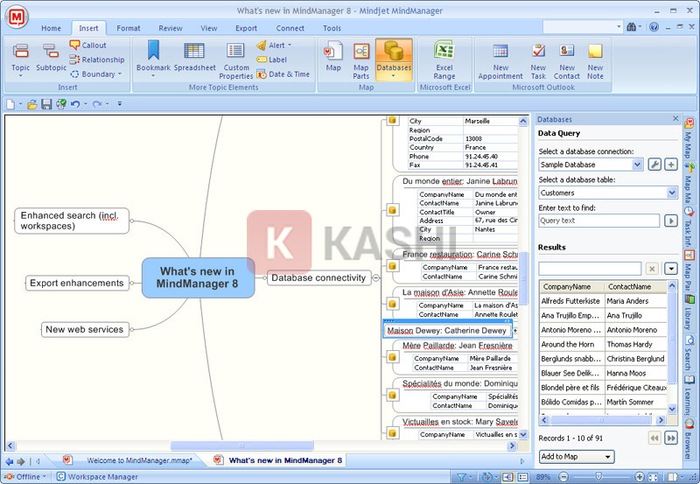Click the Query text input field
This screenshot has height=484, width=700.
click(599, 221)
